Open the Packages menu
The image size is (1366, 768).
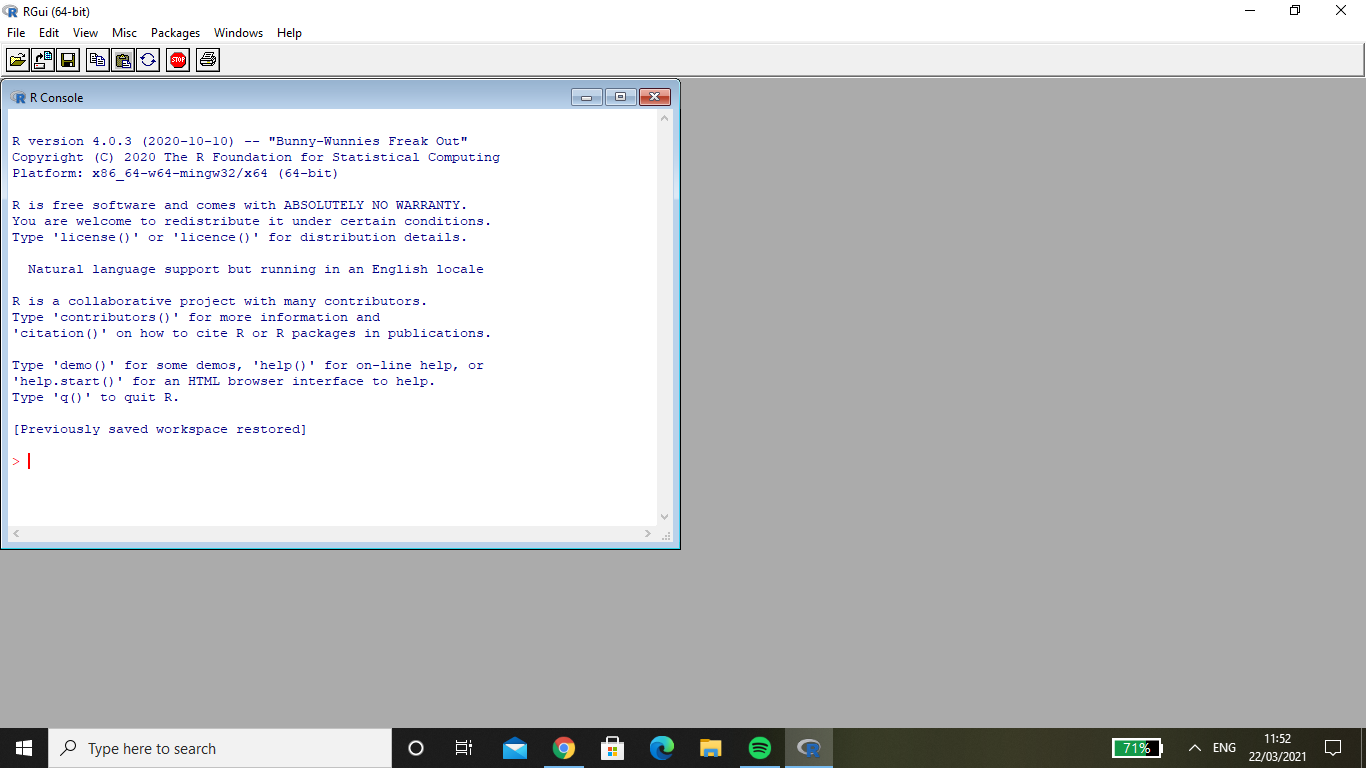click(175, 33)
